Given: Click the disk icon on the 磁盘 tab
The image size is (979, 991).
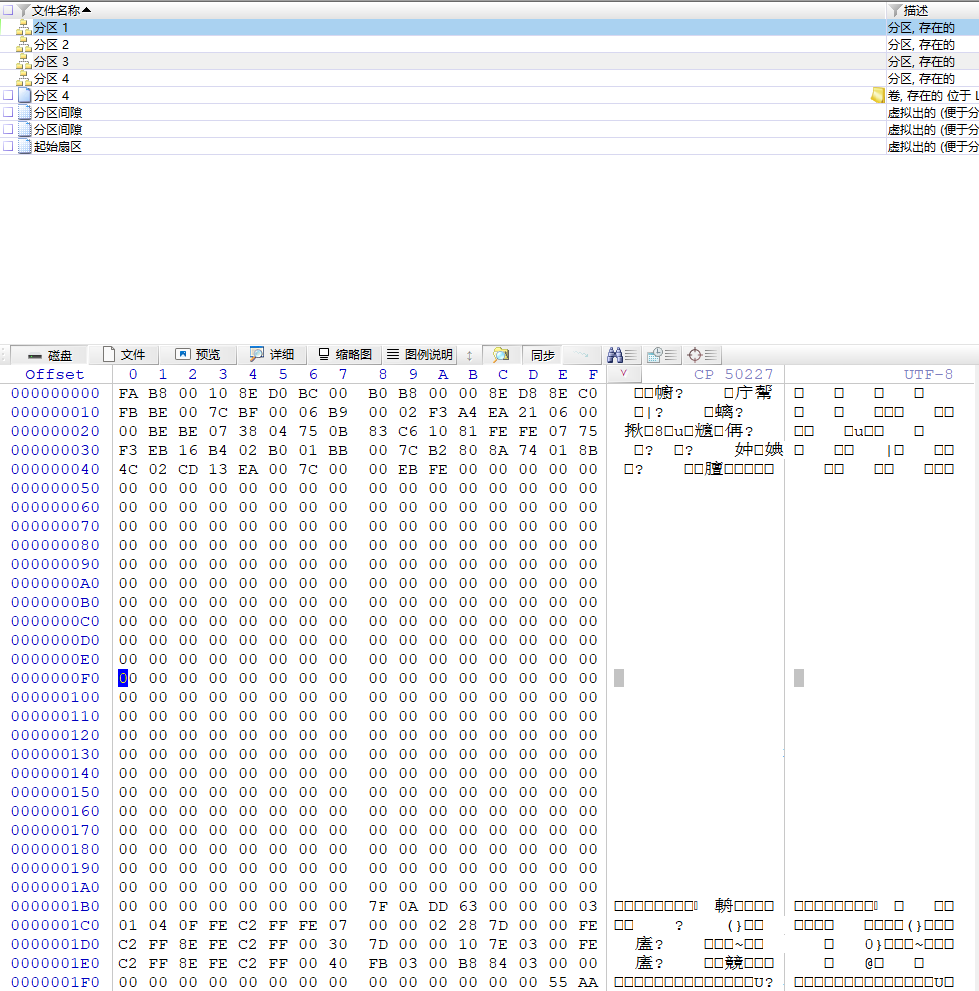Looking at the screenshot, I should tap(35, 355).
